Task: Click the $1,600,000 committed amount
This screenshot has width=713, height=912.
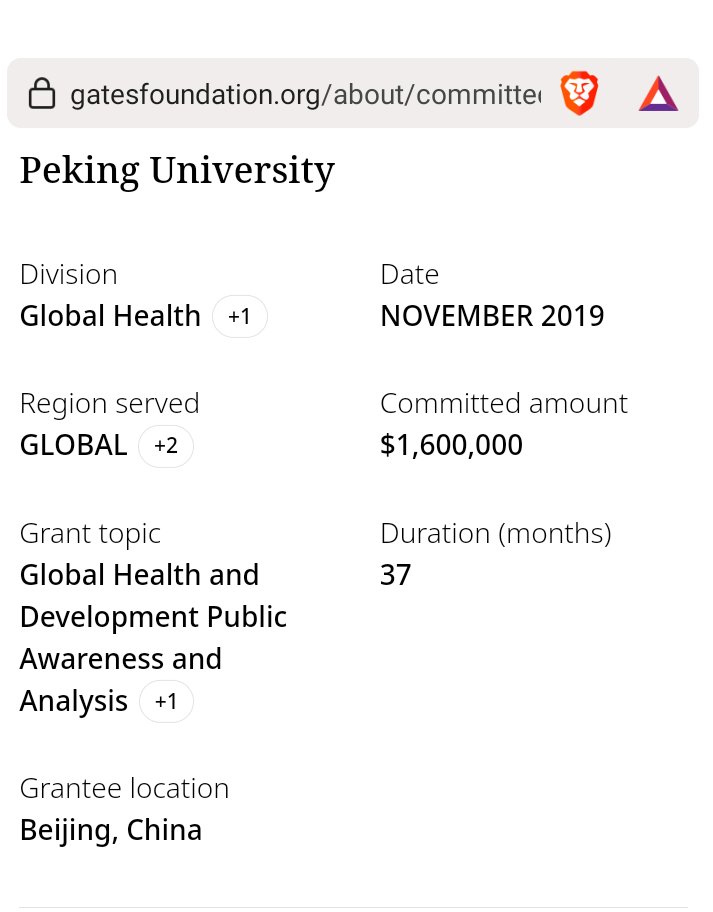Action: (451, 446)
